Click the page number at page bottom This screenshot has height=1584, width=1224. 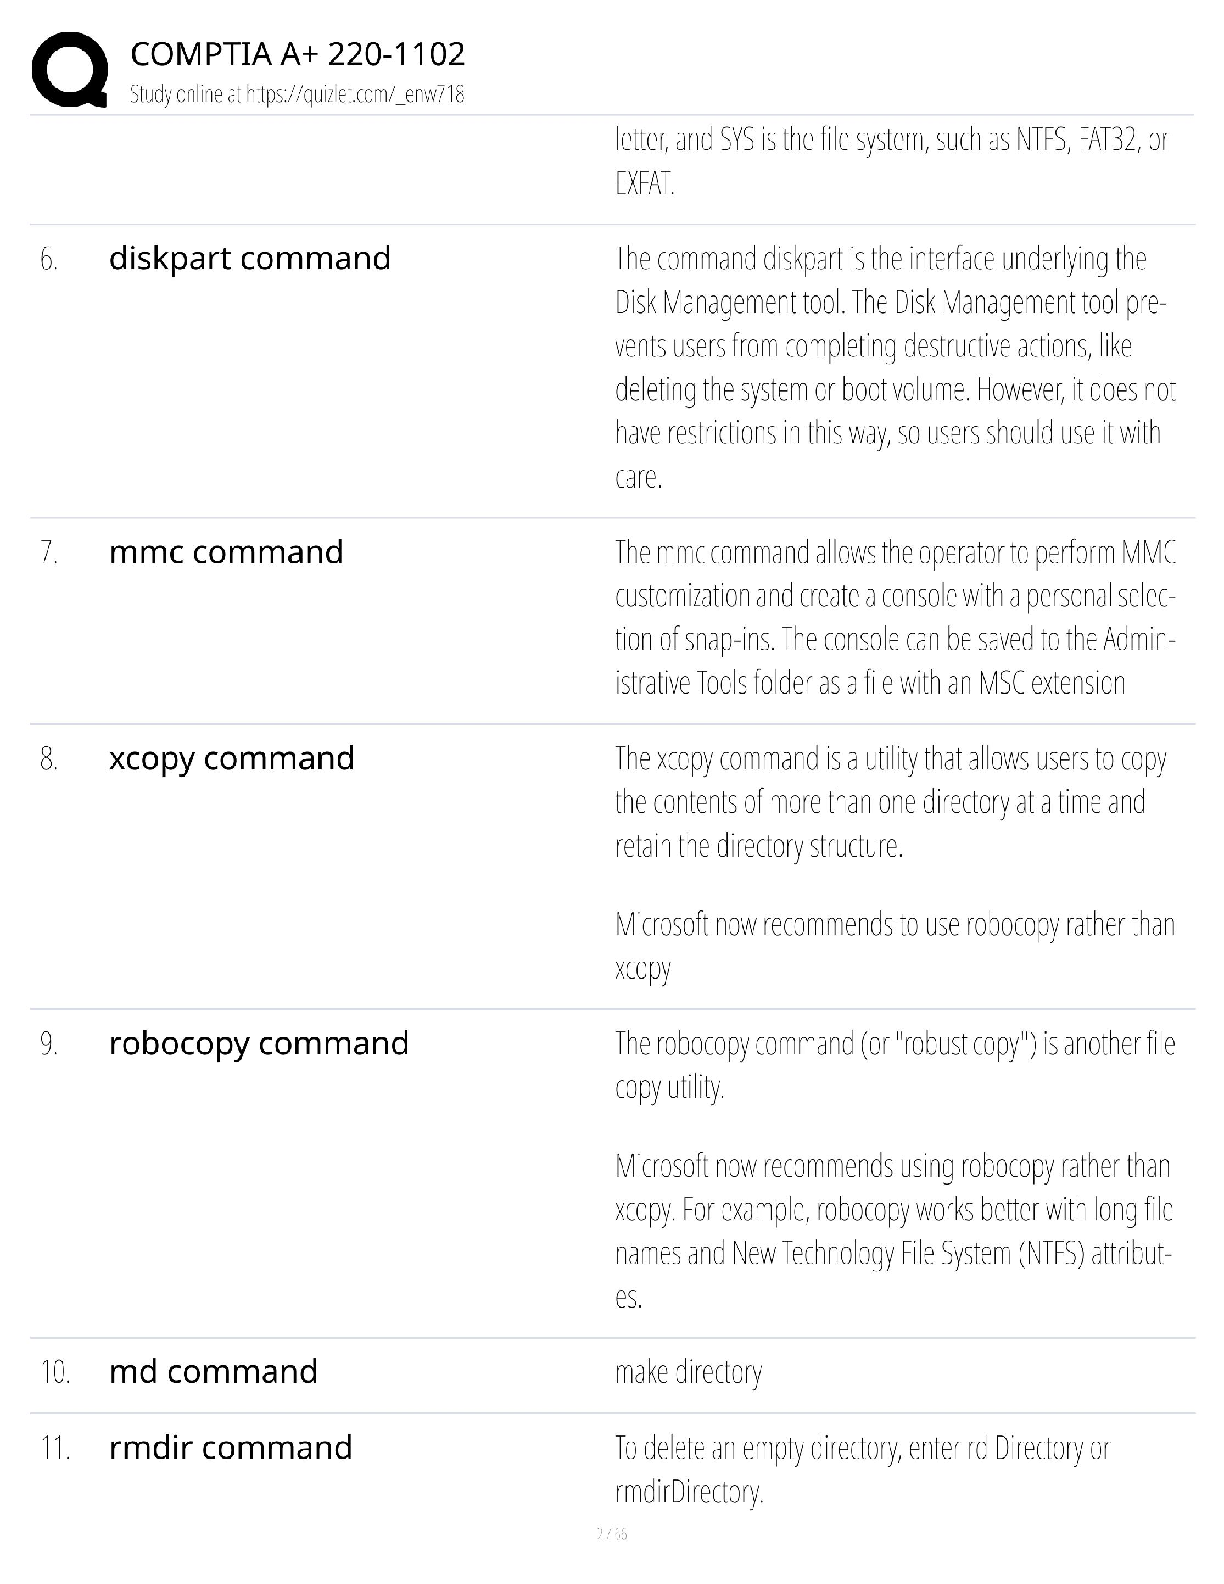[x=611, y=1533]
